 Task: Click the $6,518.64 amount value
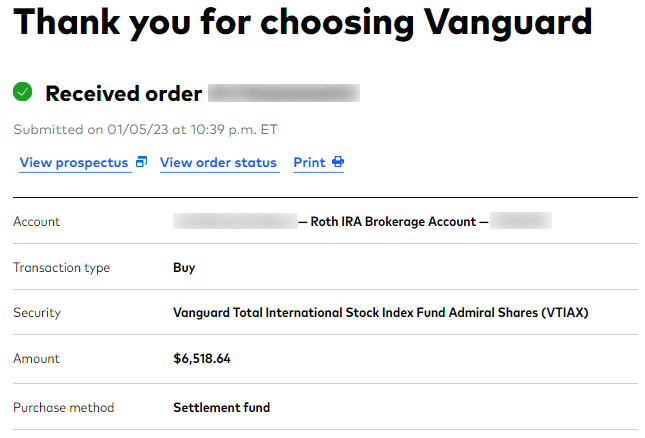pyautogui.click(x=202, y=359)
